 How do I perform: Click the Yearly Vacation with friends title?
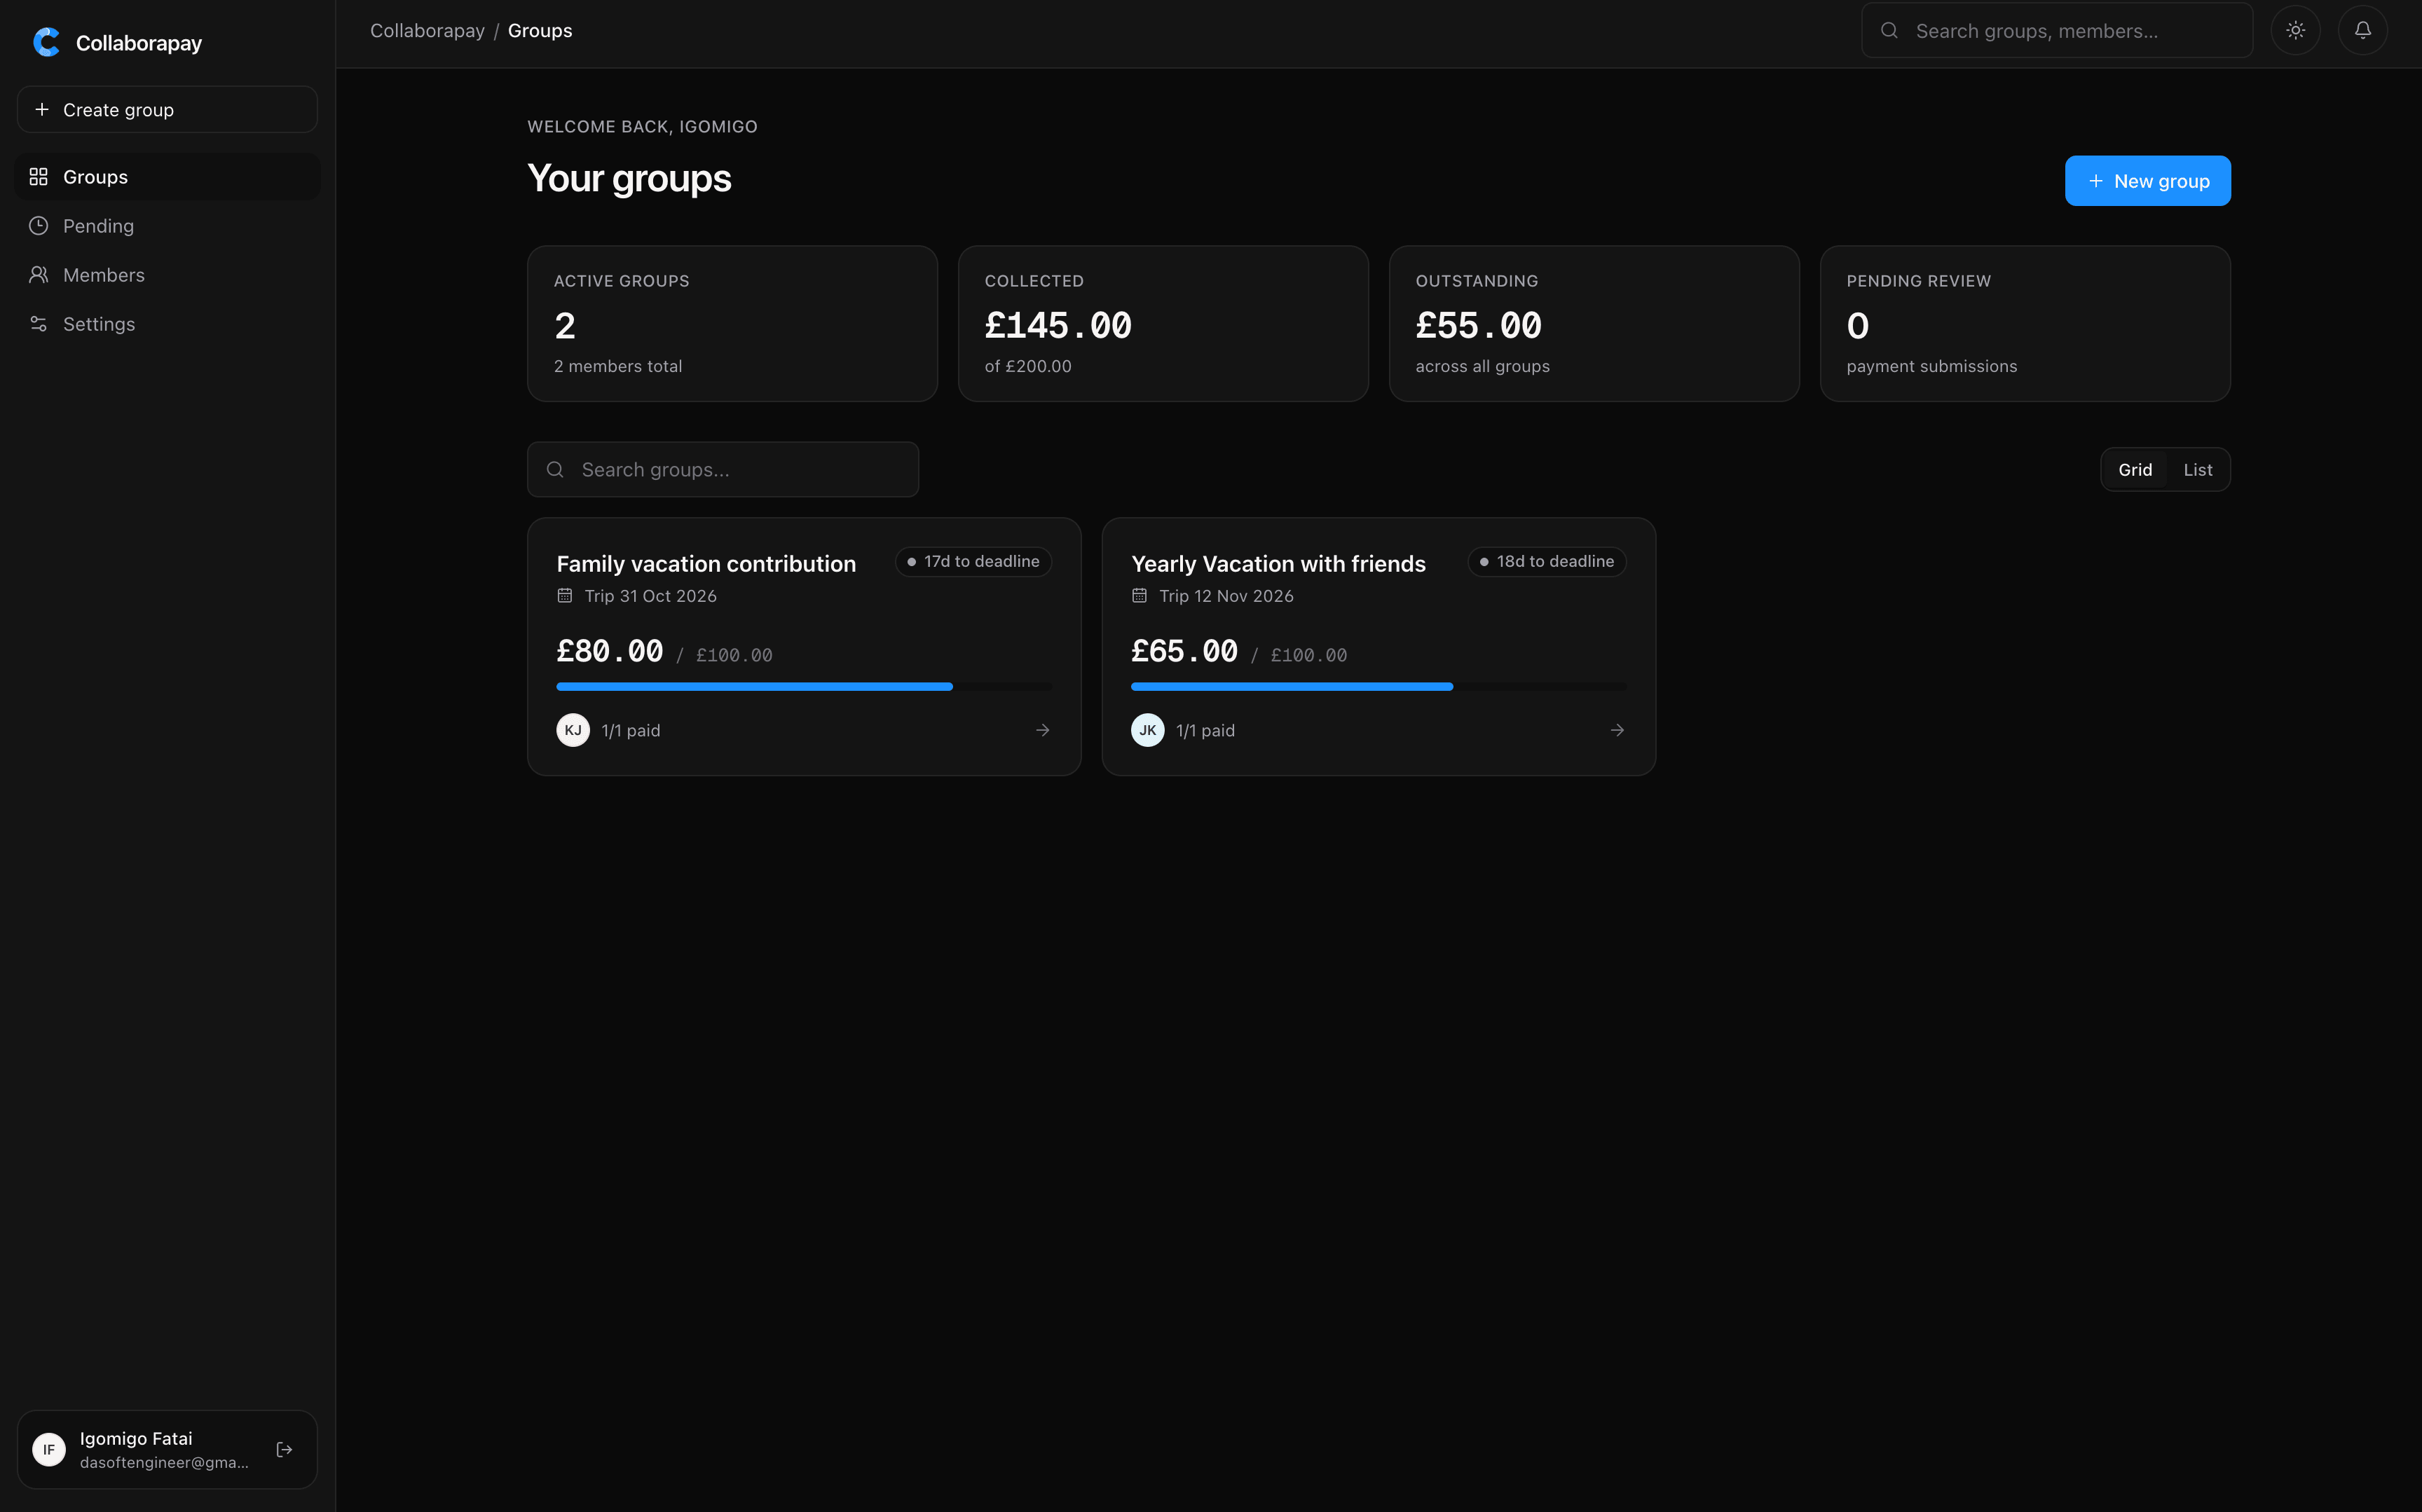1278,564
